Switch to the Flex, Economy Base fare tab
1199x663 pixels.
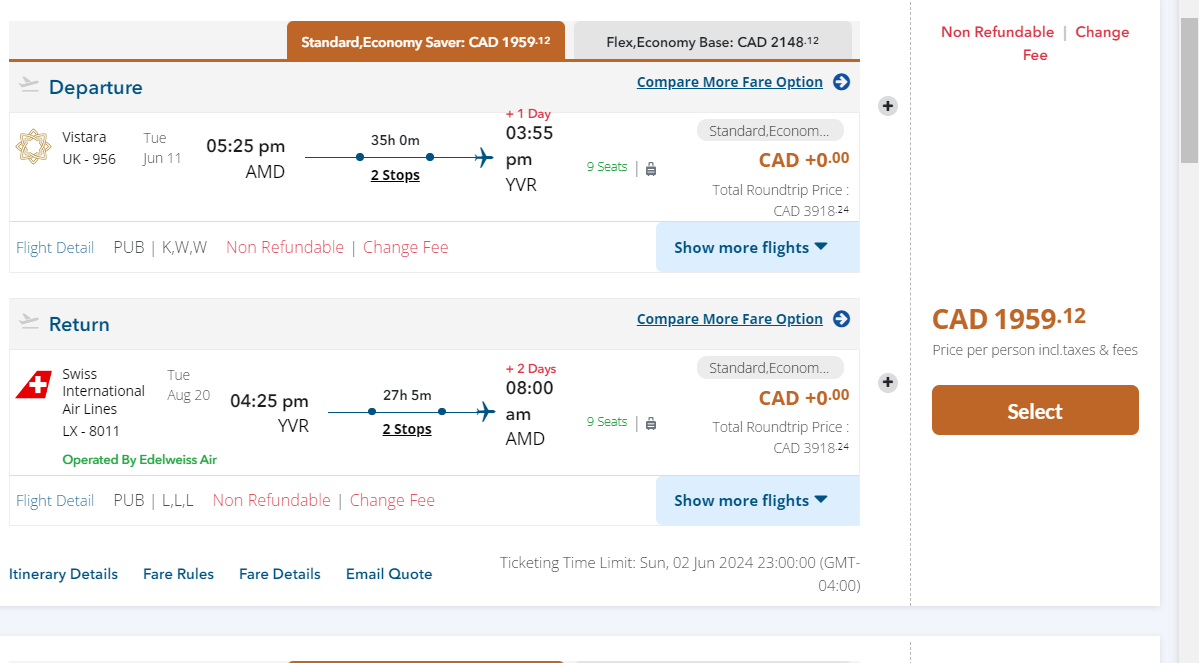(x=712, y=42)
